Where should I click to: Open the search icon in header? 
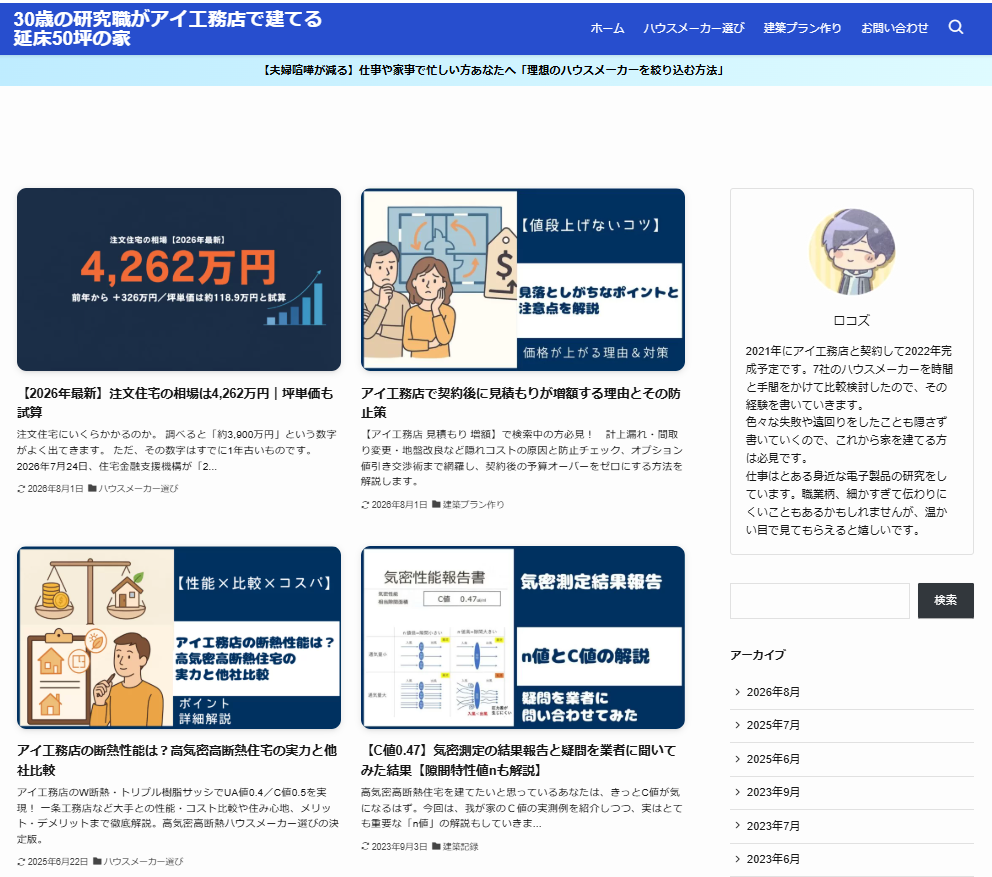click(956, 27)
